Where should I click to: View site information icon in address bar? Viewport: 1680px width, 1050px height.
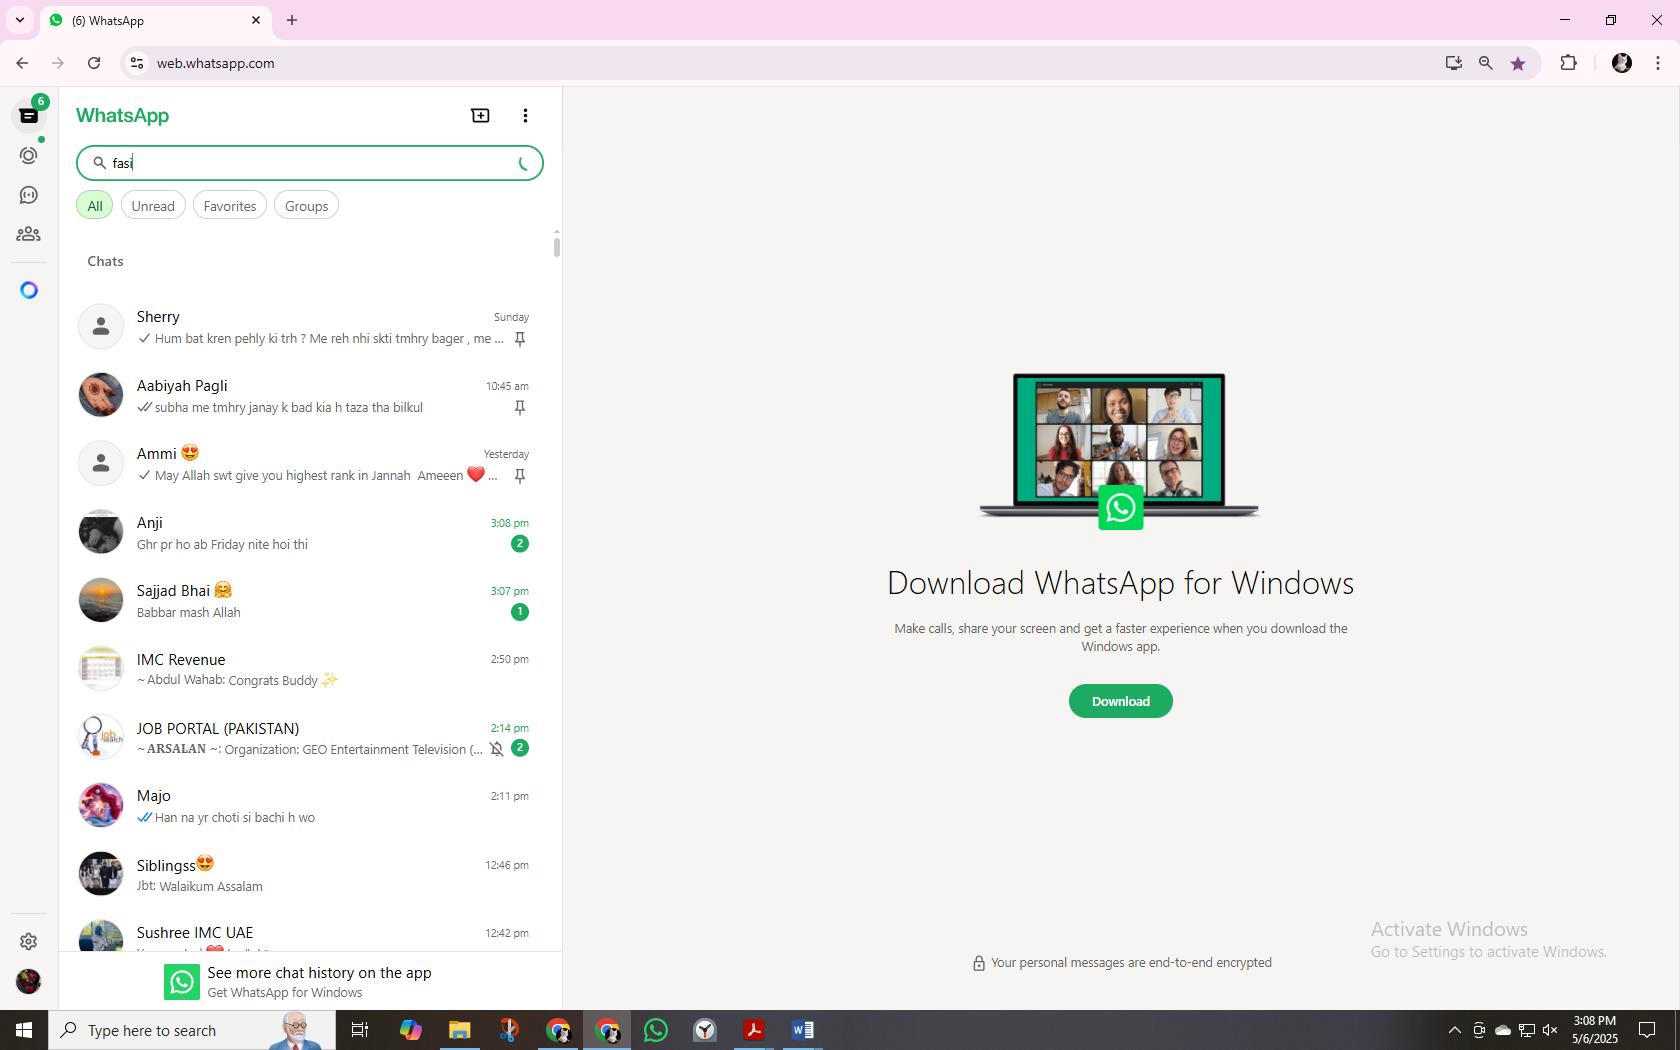137,63
